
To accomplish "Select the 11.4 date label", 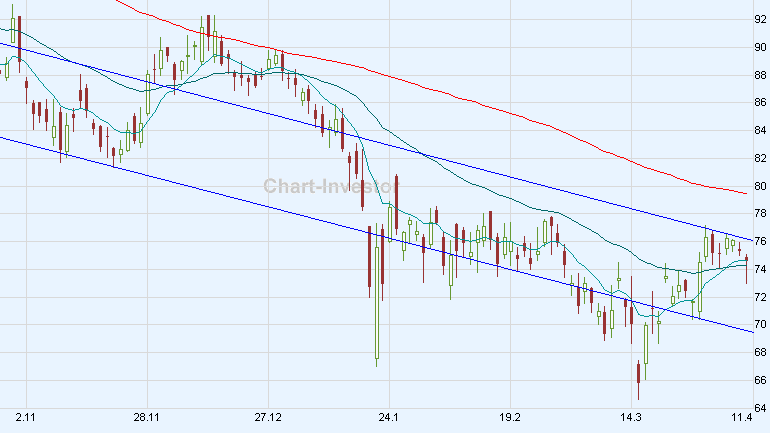I will [740, 416].
